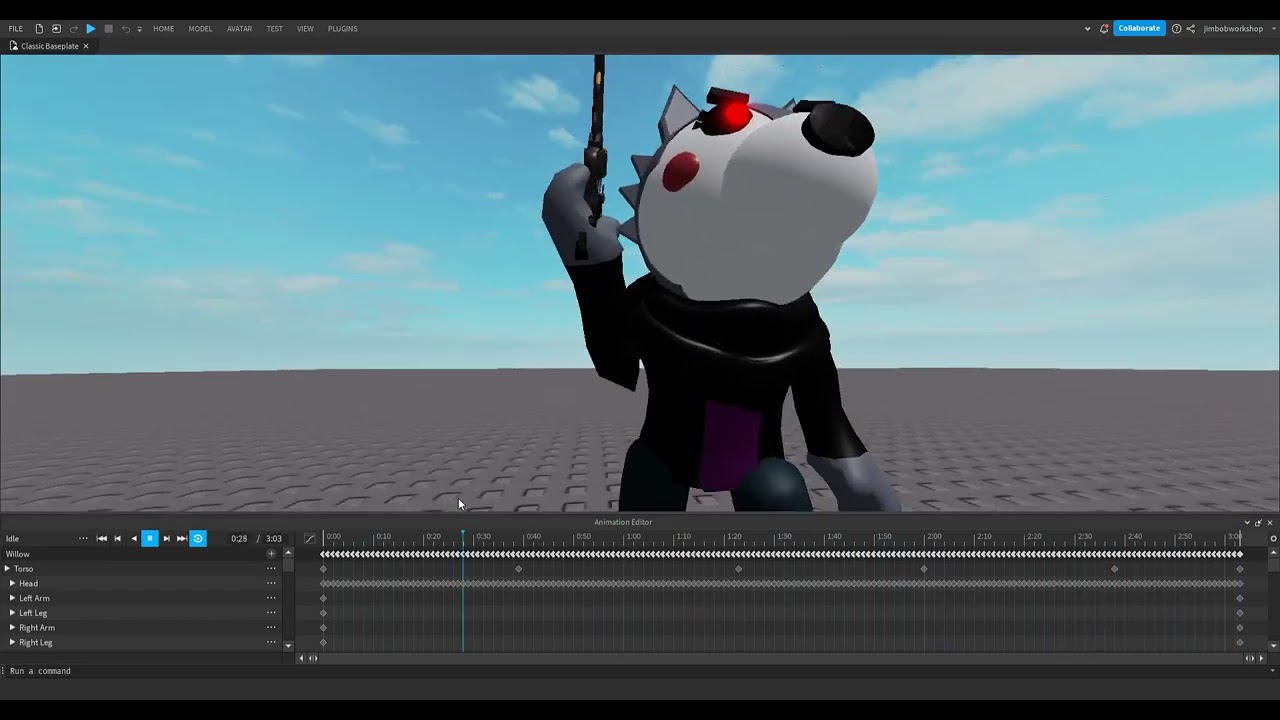This screenshot has height=720, width=1280.
Task: Click timeline zoom handle at bottom left
Action: pyautogui.click(x=312, y=658)
